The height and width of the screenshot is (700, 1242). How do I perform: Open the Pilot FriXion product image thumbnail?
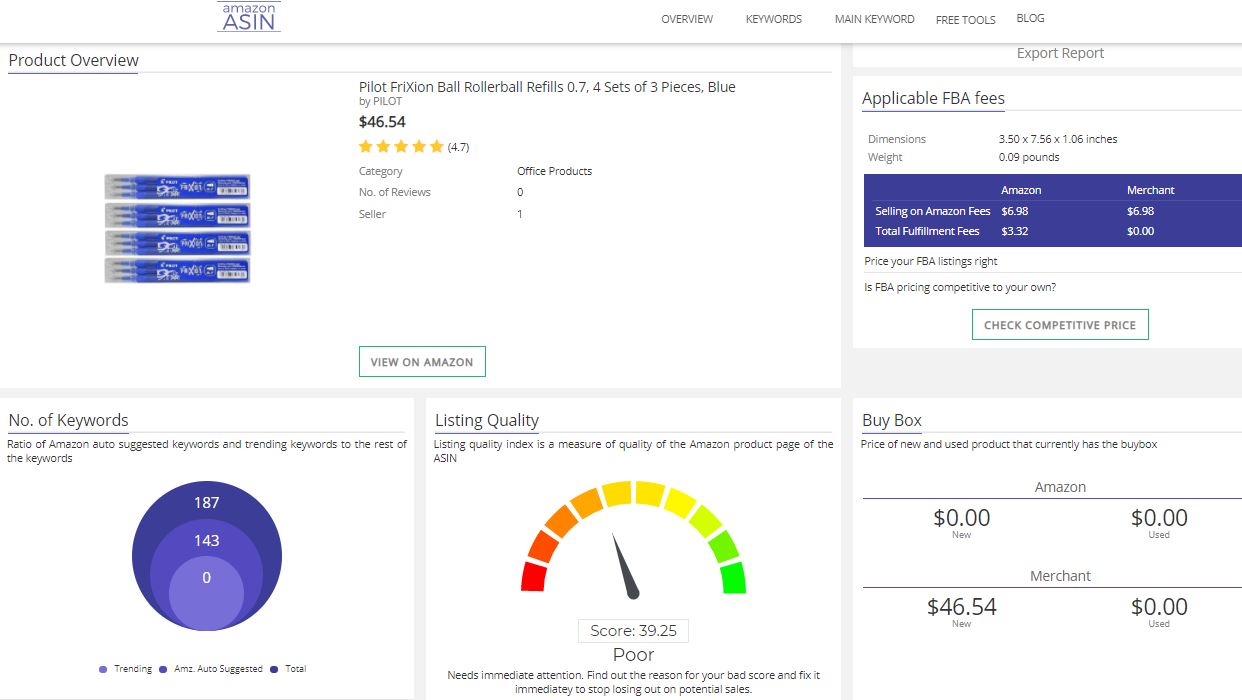click(x=177, y=228)
